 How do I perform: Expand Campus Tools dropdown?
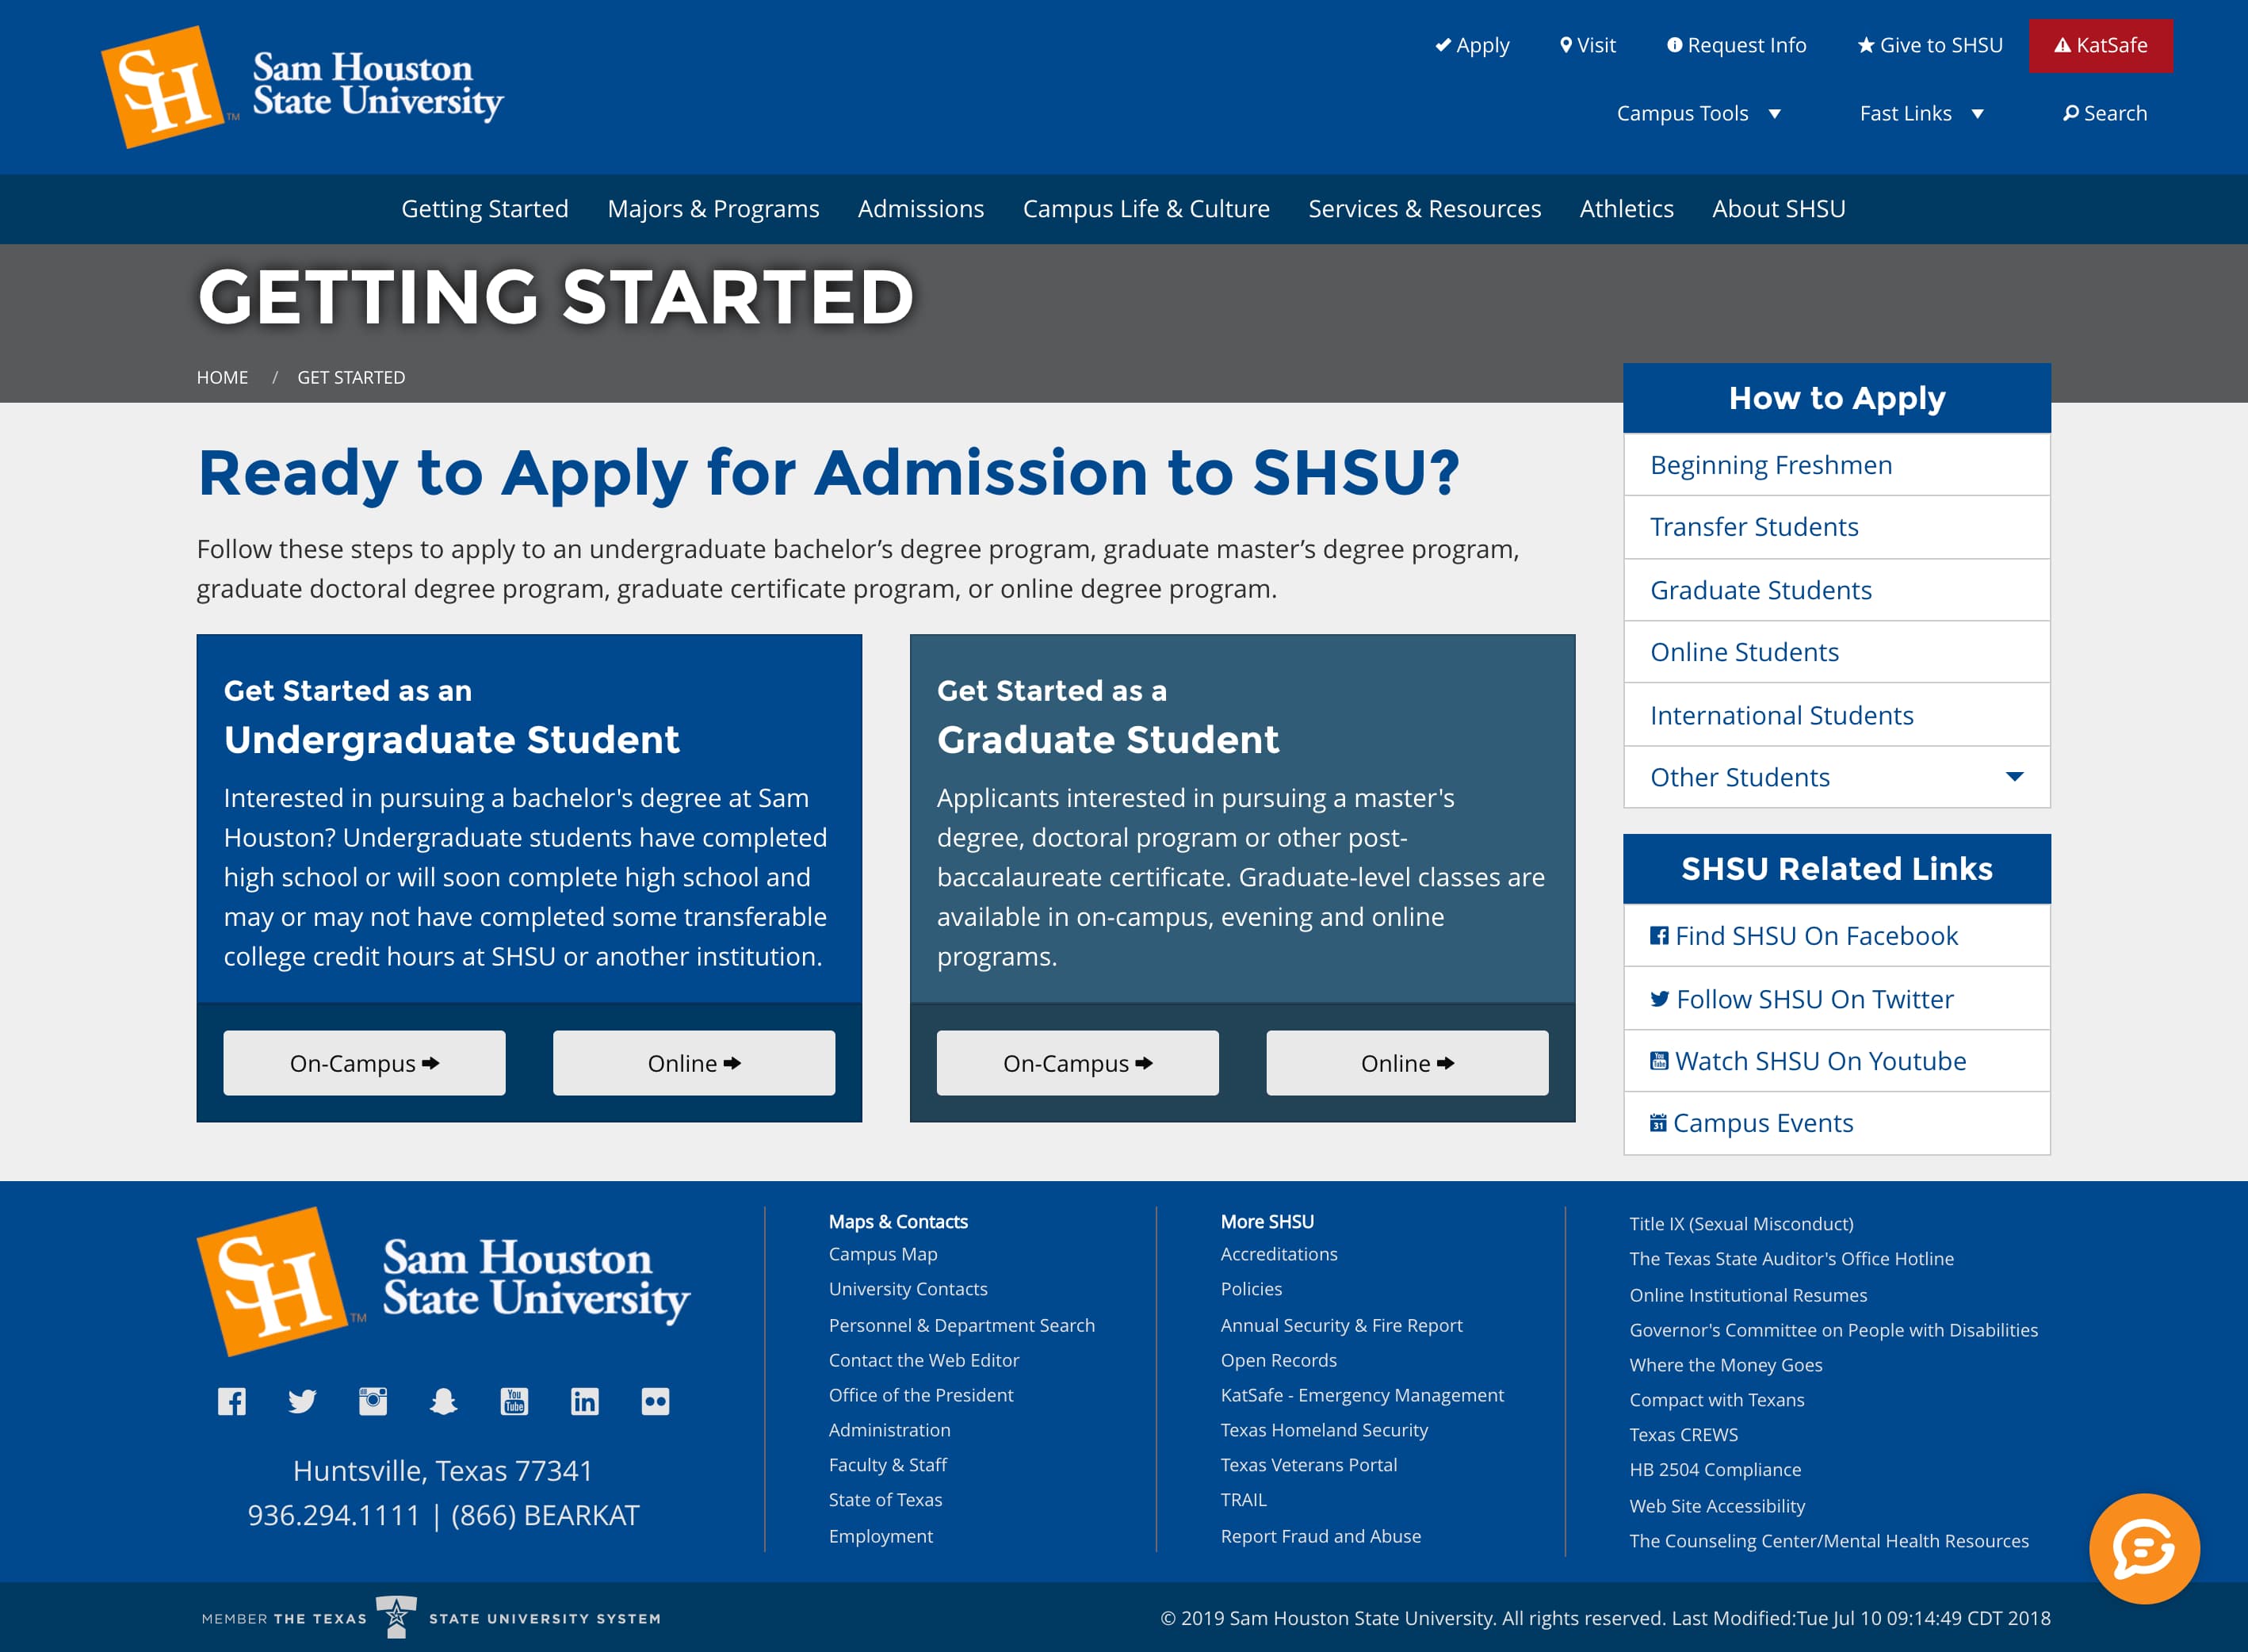(1699, 113)
